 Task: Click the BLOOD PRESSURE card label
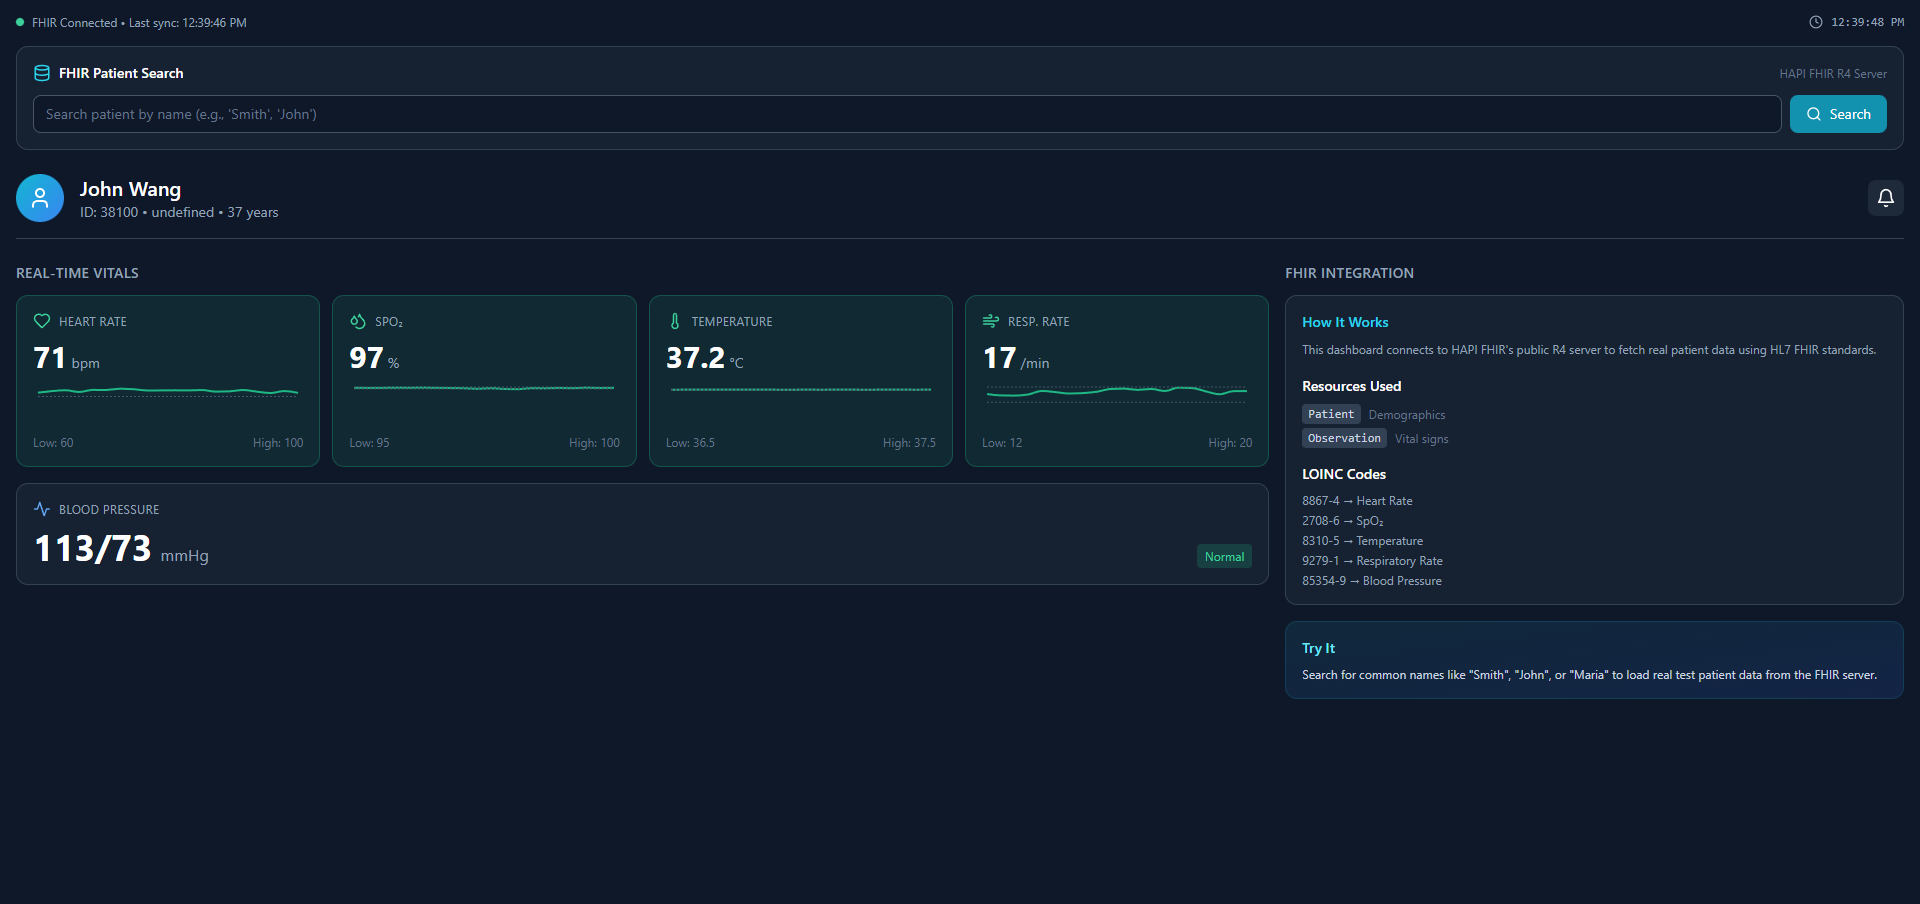click(109, 510)
